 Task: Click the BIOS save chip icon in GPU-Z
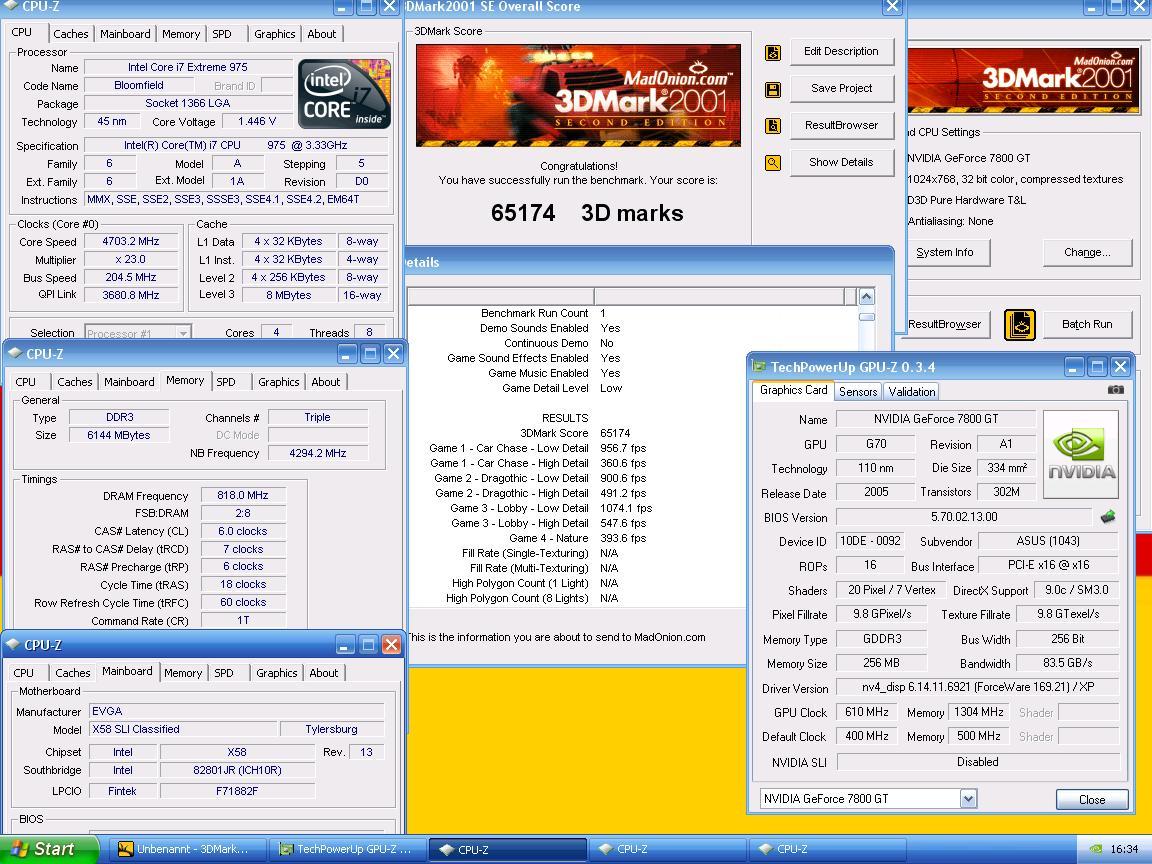tap(1108, 517)
